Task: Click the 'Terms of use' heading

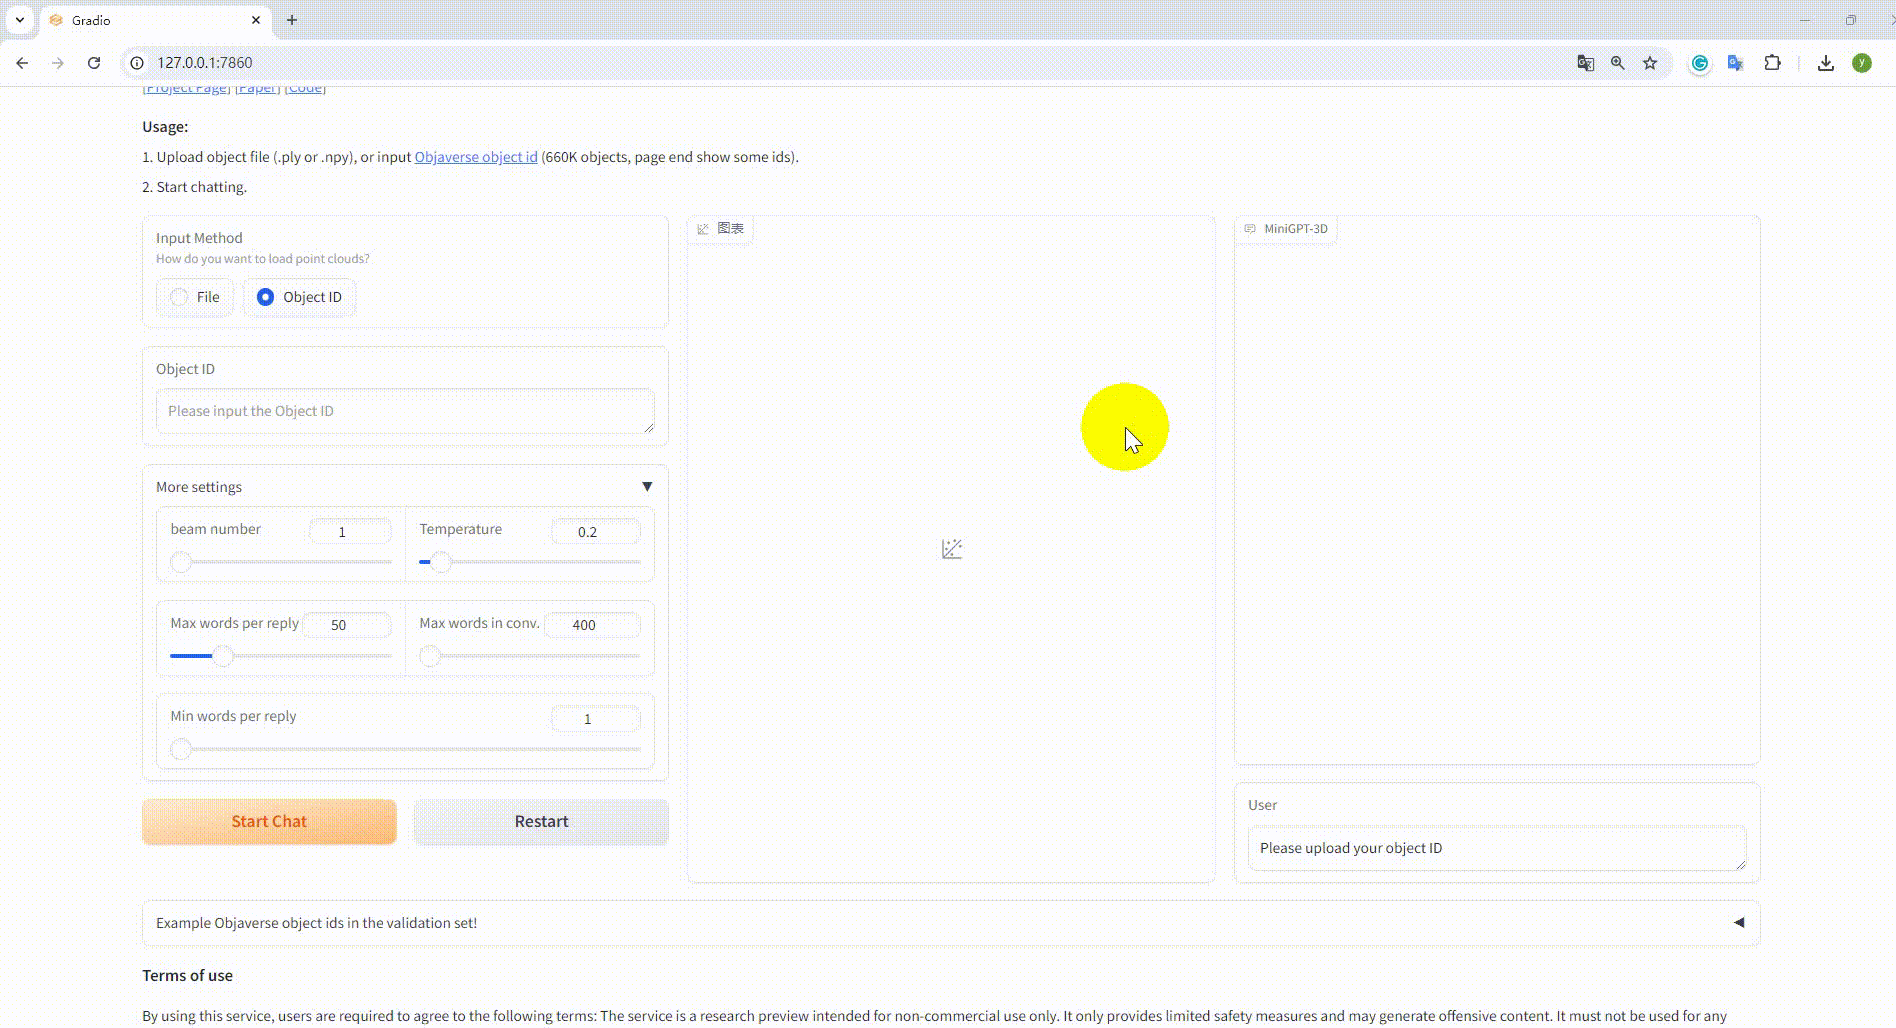Action: coord(187,976)
